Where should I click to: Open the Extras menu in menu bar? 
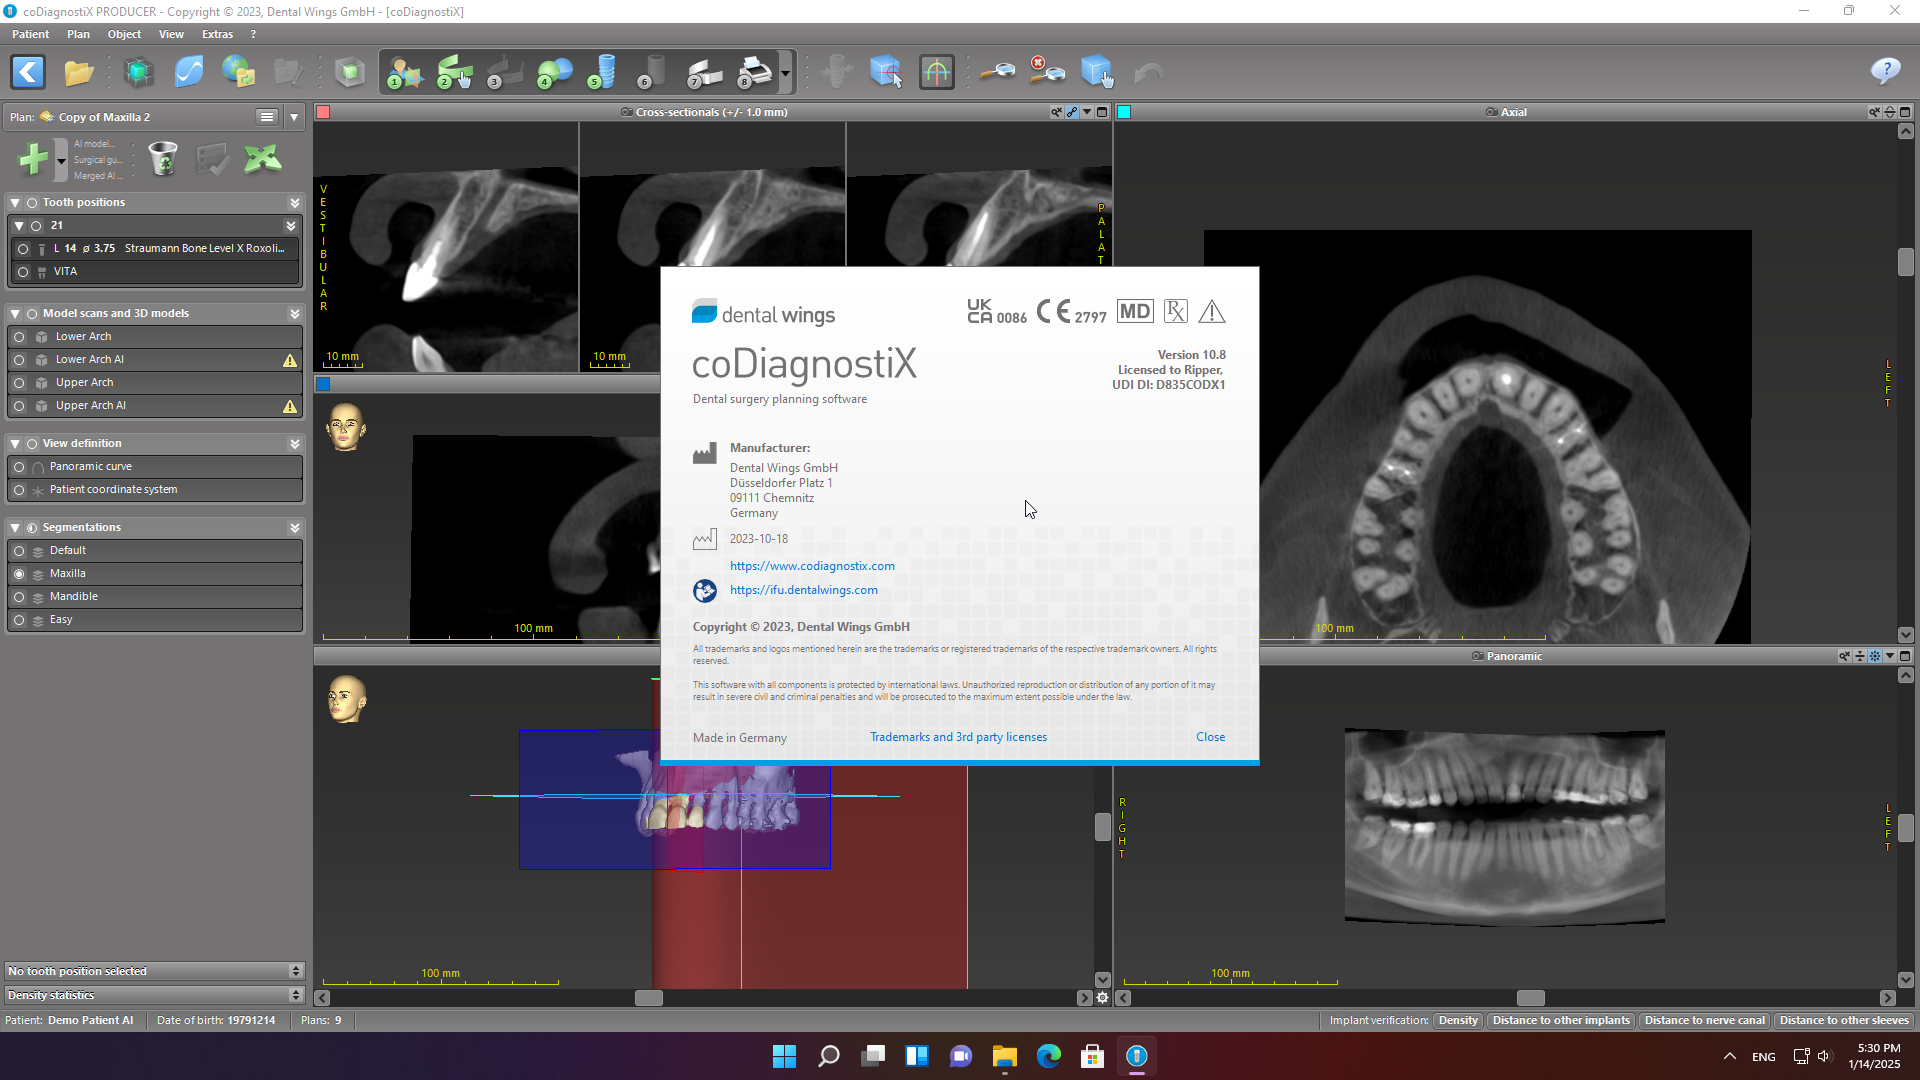pyautogui.click(x=216, y=33)
